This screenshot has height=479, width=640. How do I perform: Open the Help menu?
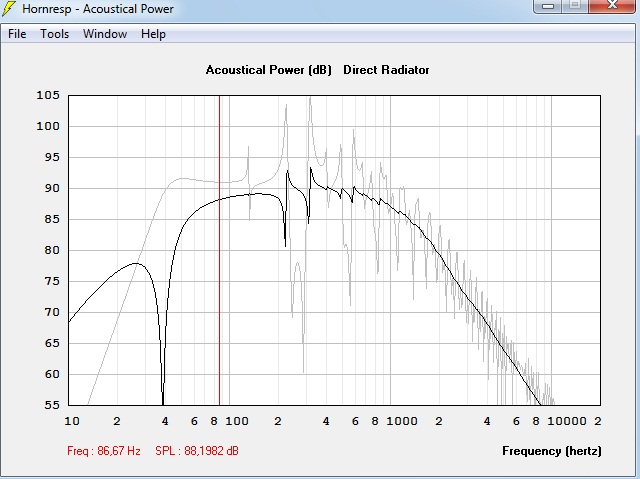pyautogui.click(x=153, y=34)
